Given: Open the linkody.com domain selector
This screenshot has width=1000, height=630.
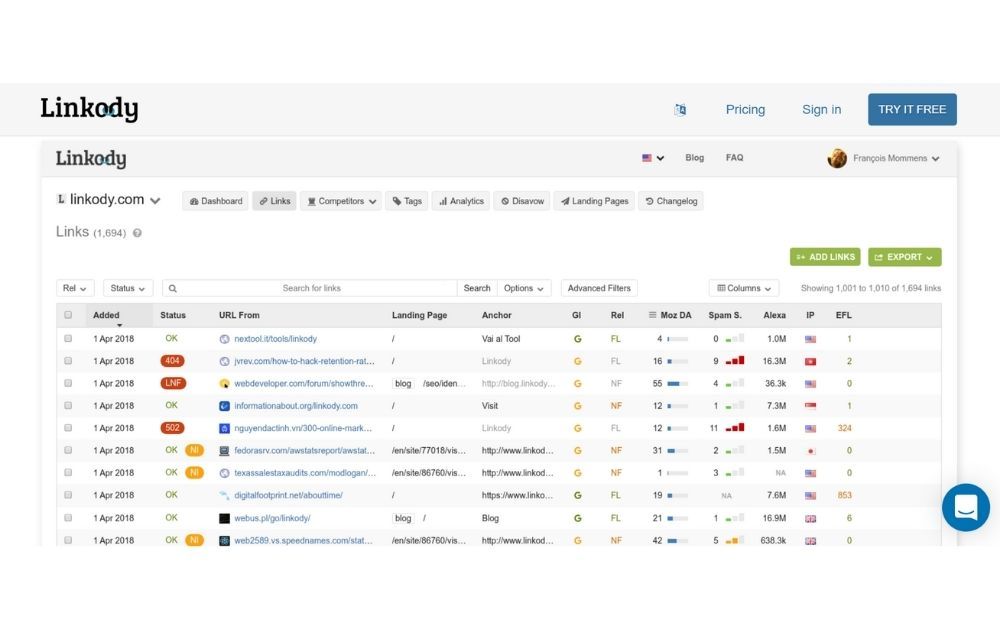Looking at the screenshot, I should click(x=108, y=200).
